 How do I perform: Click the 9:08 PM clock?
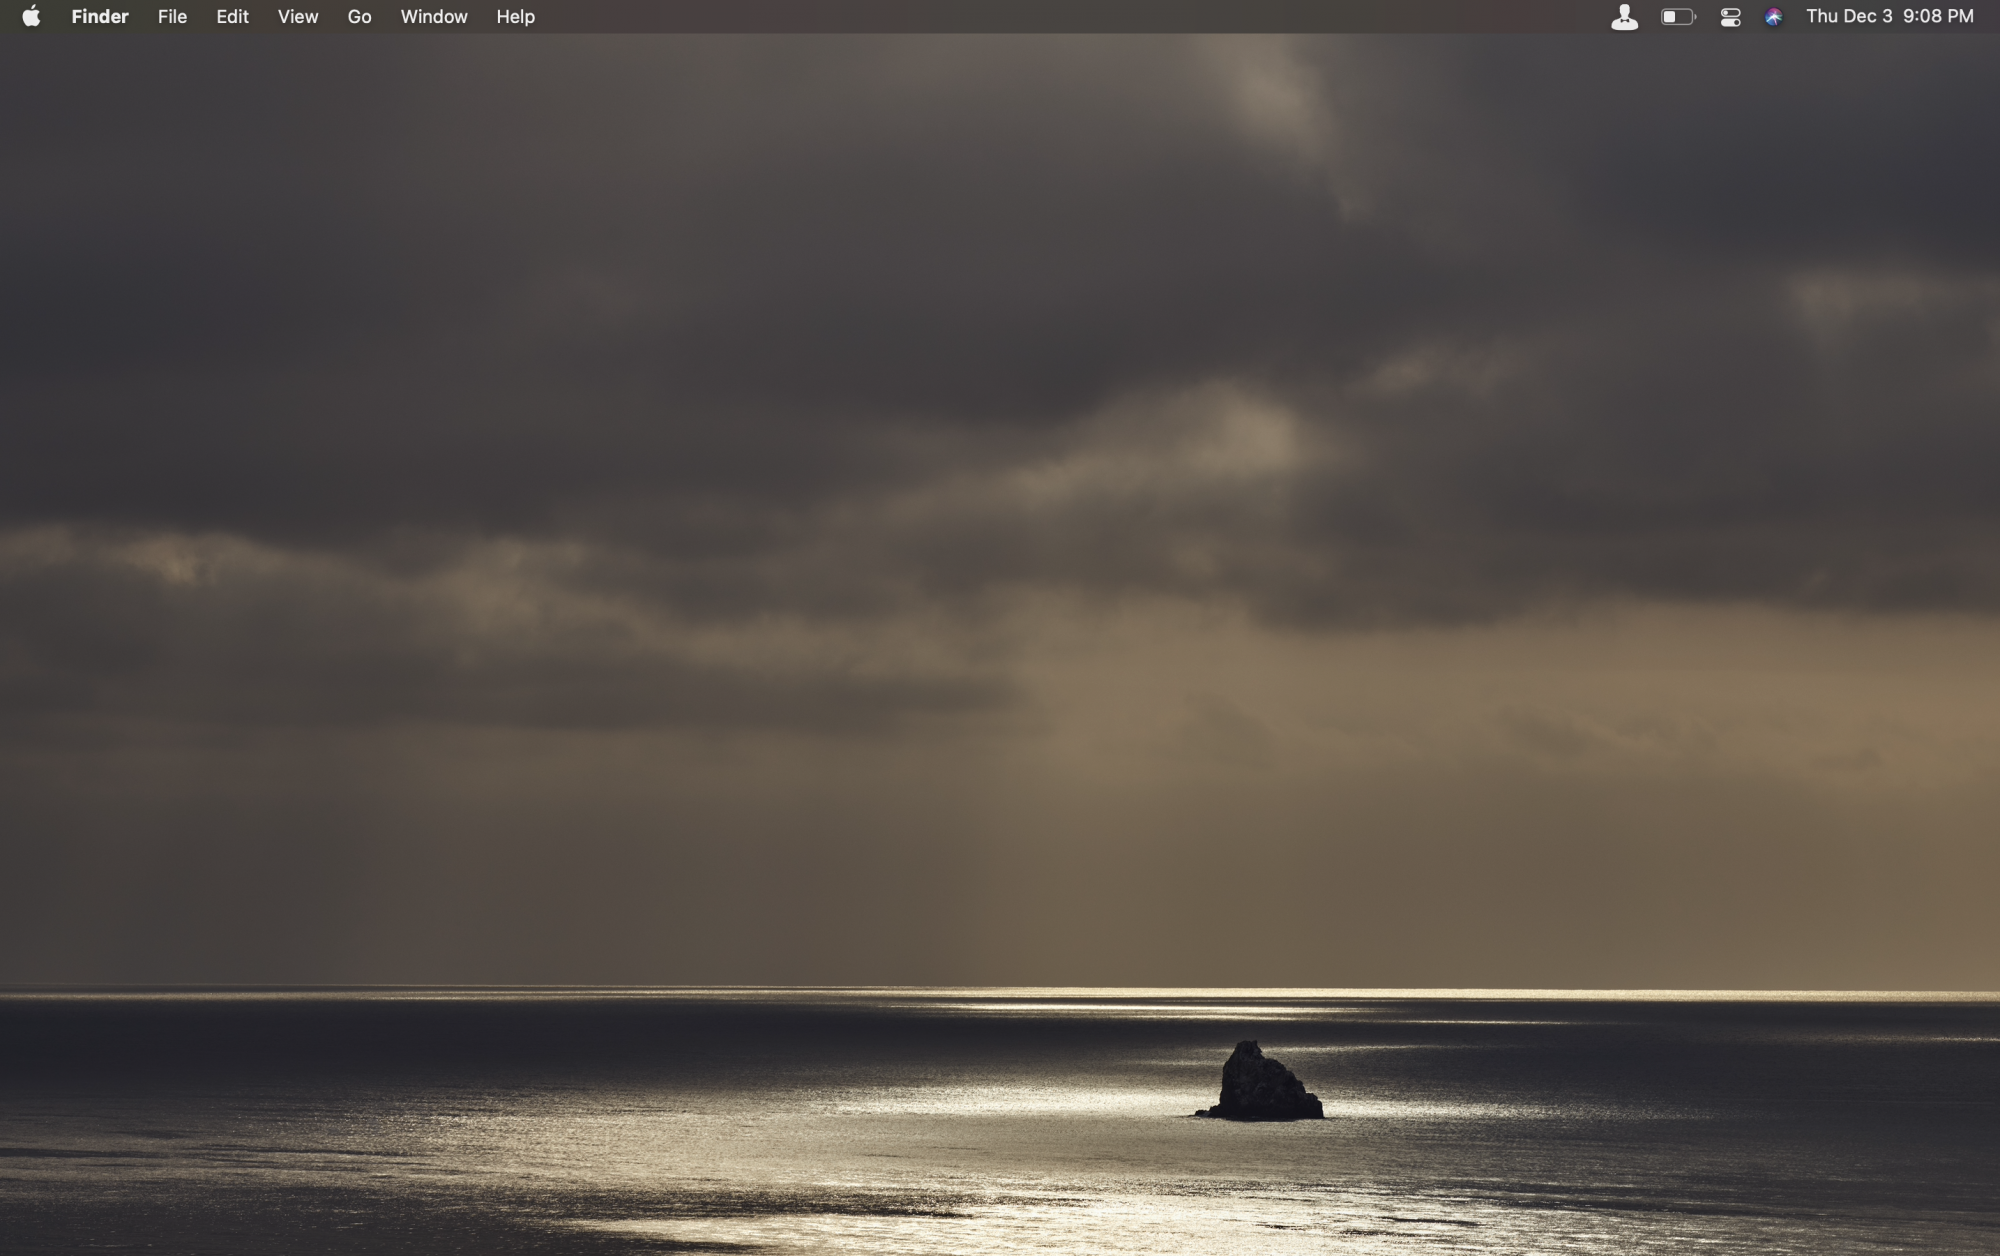1938,17
